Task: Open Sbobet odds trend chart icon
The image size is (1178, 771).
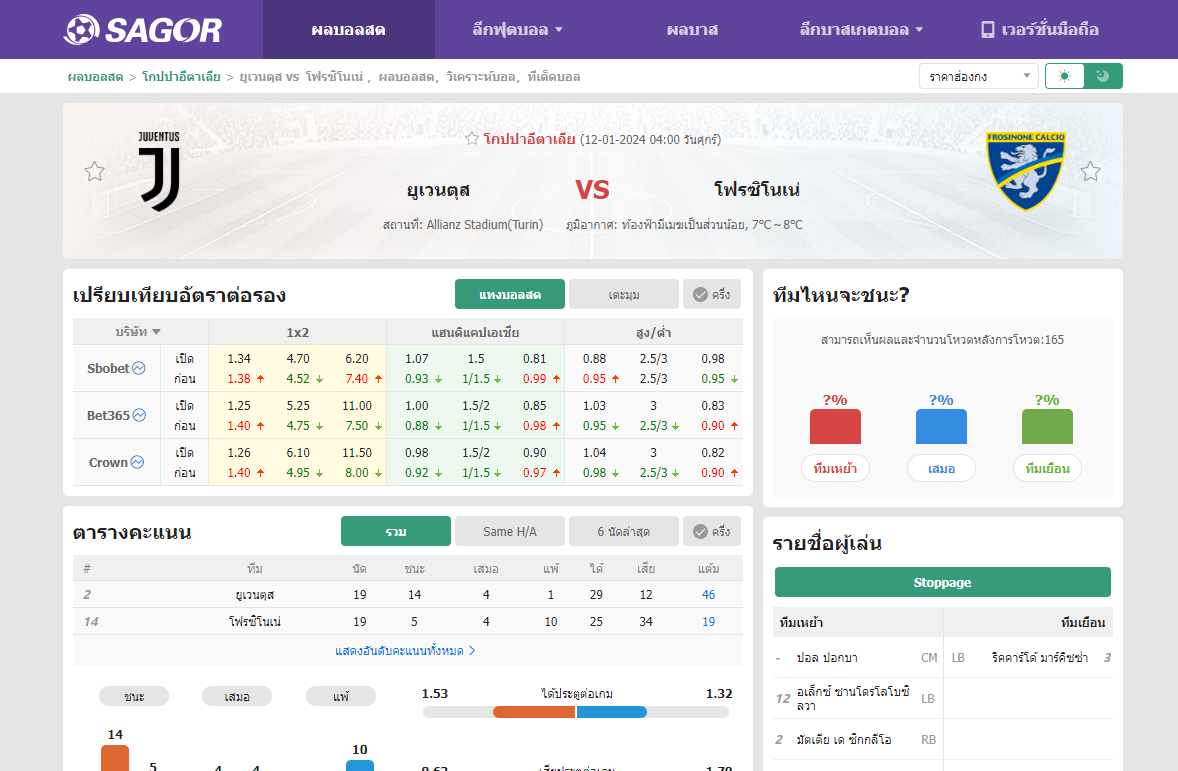Action: (x=139, y=368)
